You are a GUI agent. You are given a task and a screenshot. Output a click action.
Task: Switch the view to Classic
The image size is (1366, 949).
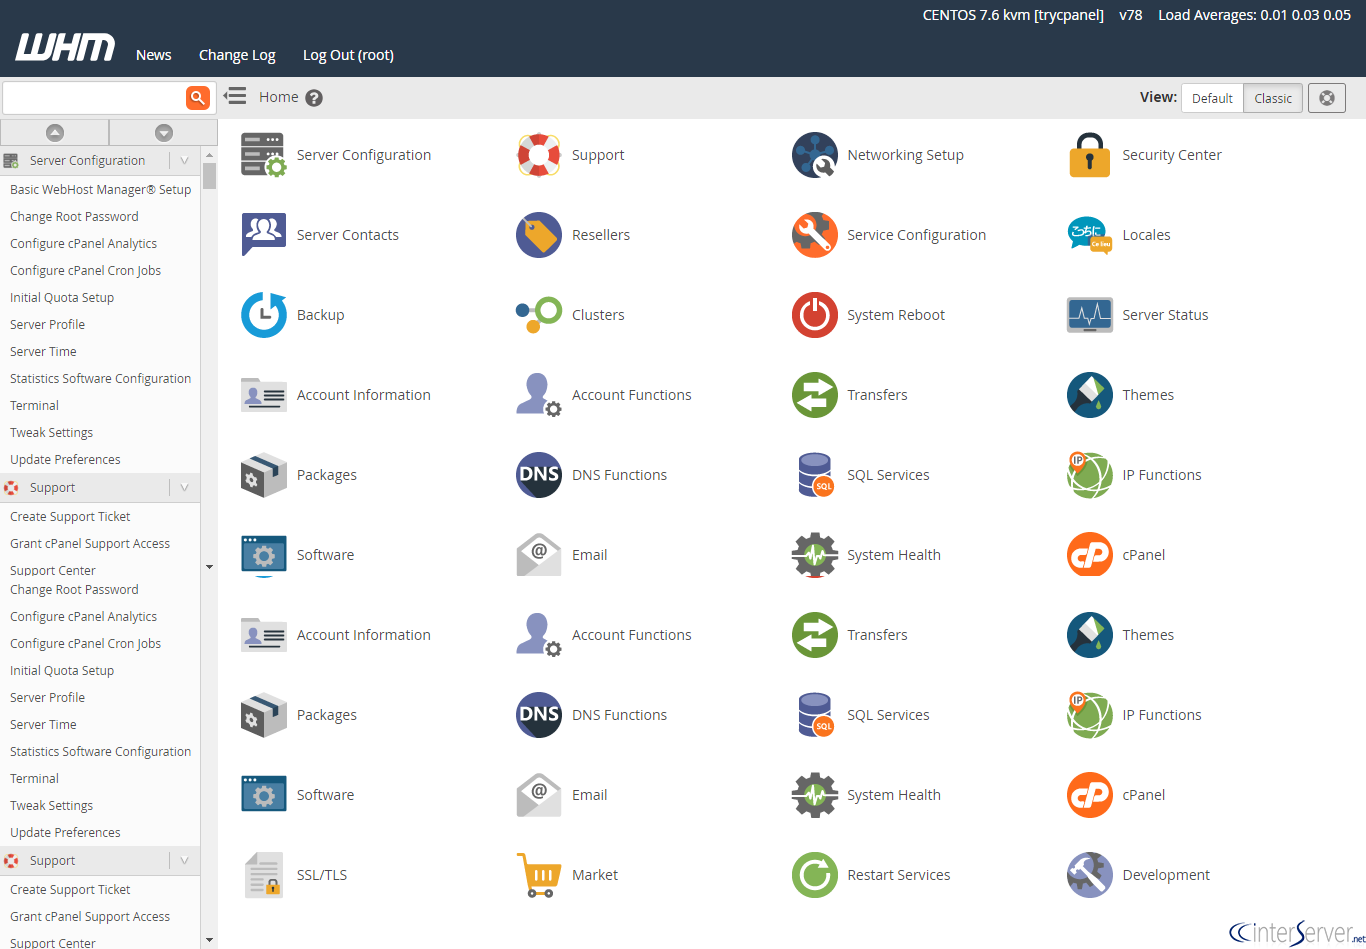(1273, 98)
